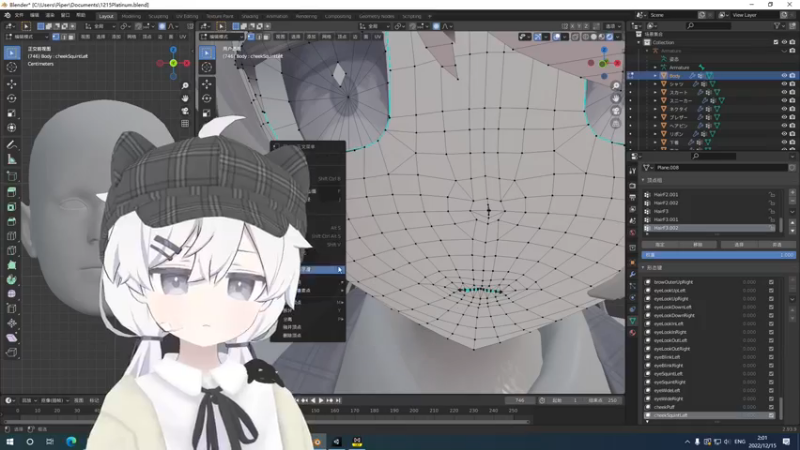Select the Spin tool
Viewport: 800px width, 450px height.
(x=12, y=280)
